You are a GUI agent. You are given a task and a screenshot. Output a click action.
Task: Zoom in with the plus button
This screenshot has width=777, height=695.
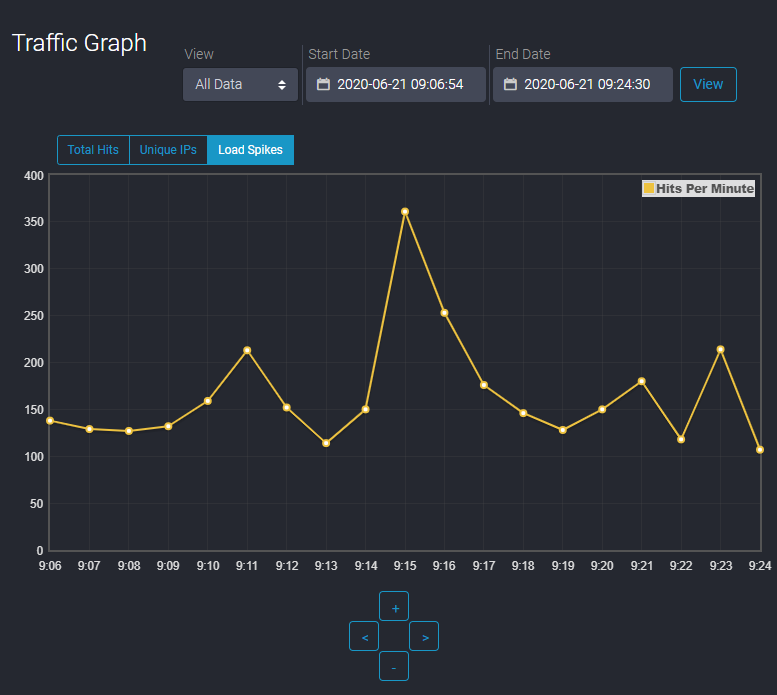[394, 606]
